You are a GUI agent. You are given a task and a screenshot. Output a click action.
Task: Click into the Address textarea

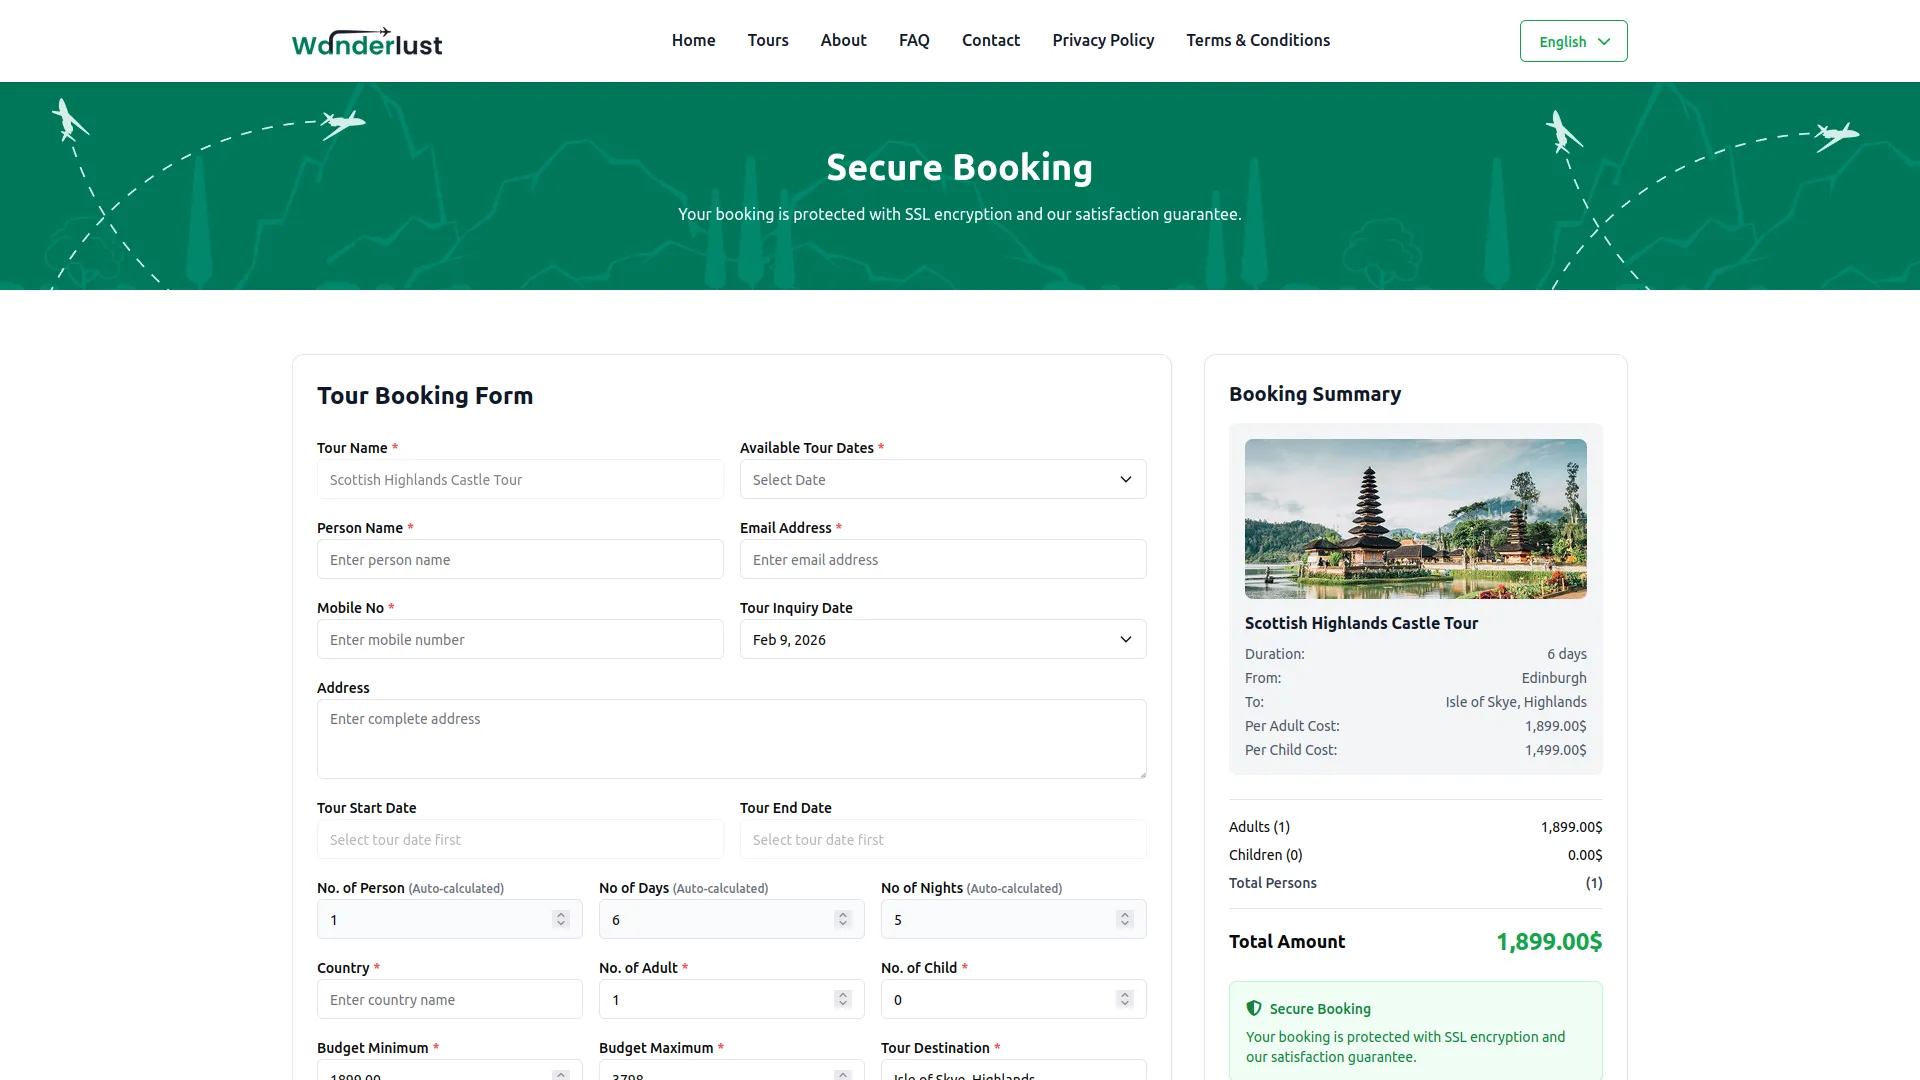732,739
